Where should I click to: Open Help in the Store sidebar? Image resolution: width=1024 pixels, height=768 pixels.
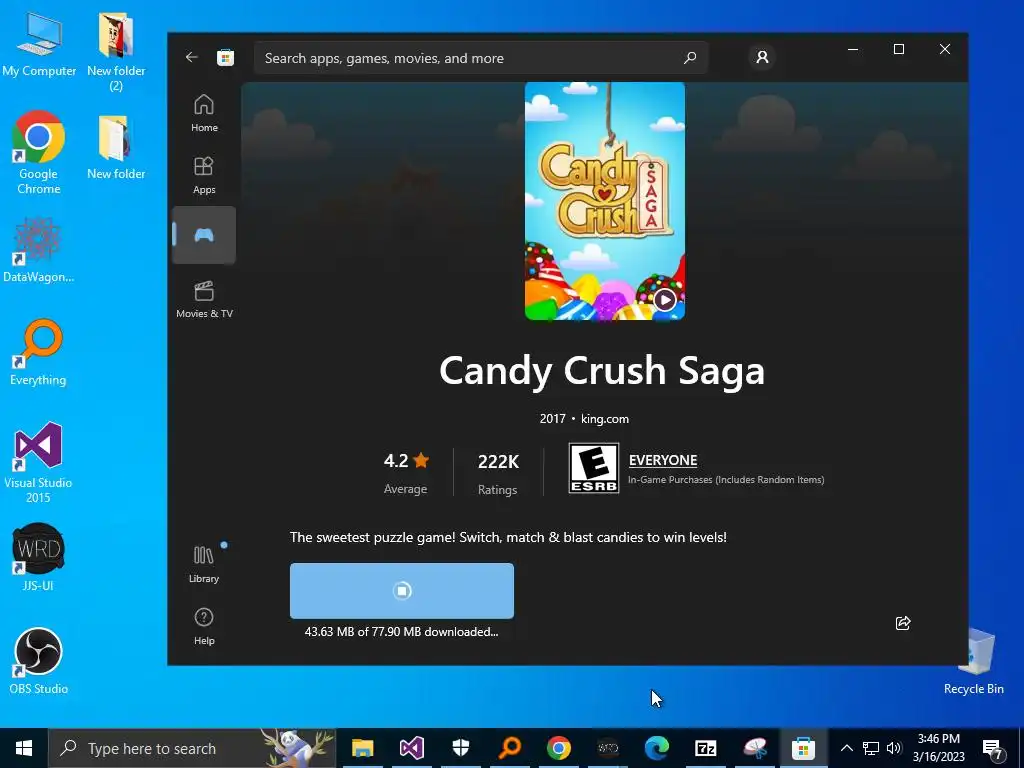pos(204,626)
